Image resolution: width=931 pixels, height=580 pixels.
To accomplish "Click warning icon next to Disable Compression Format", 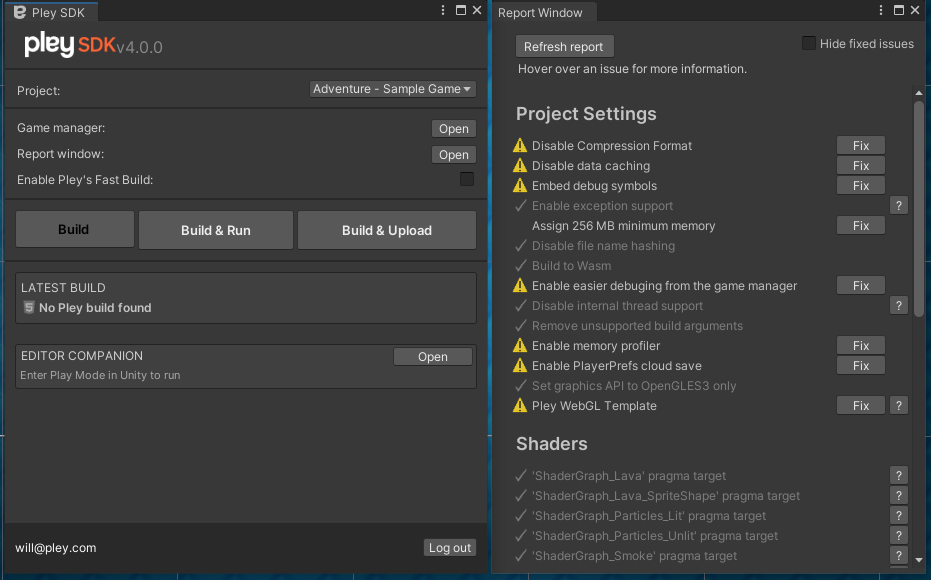I will [x=520, y=145].
